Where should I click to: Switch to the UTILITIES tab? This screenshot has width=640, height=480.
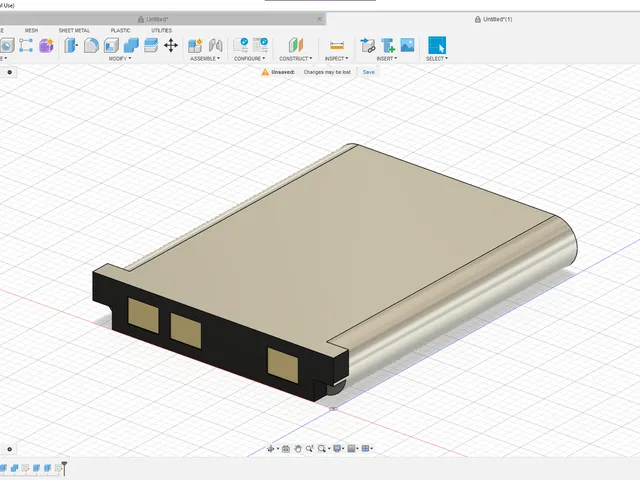click(x=162, y=31)
